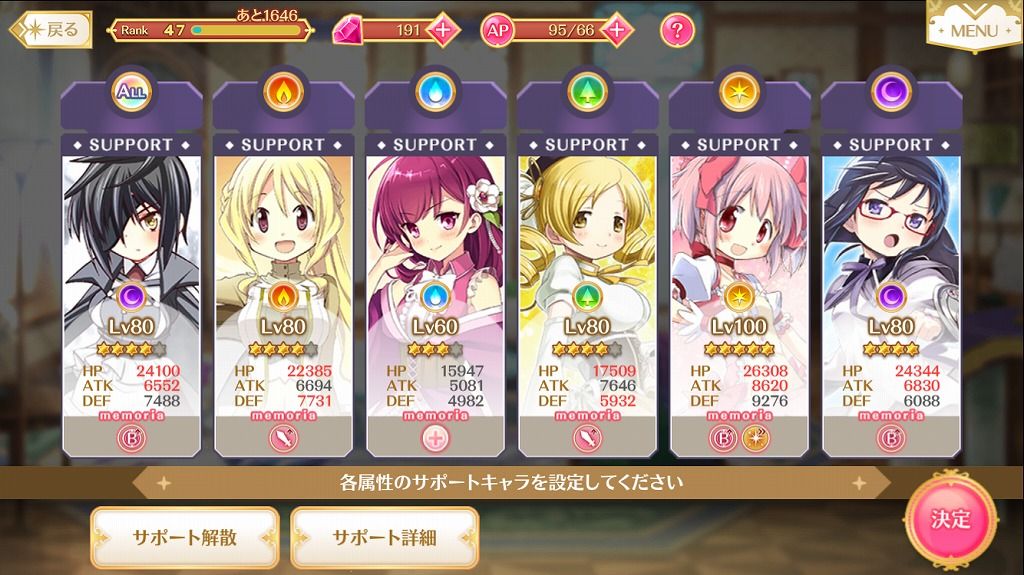Image resolution: width=1024 pixels, height=575 pixels.
Task: Select the ALL attribute support tab icon
Action: click(131, 91)
